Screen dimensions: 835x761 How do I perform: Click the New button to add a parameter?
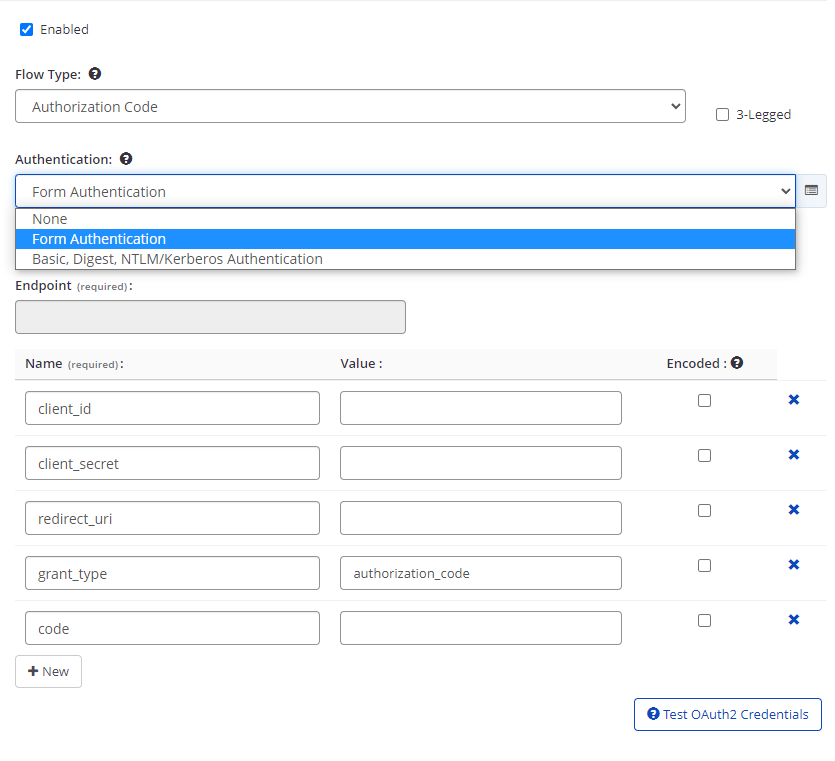pos(48,671)
